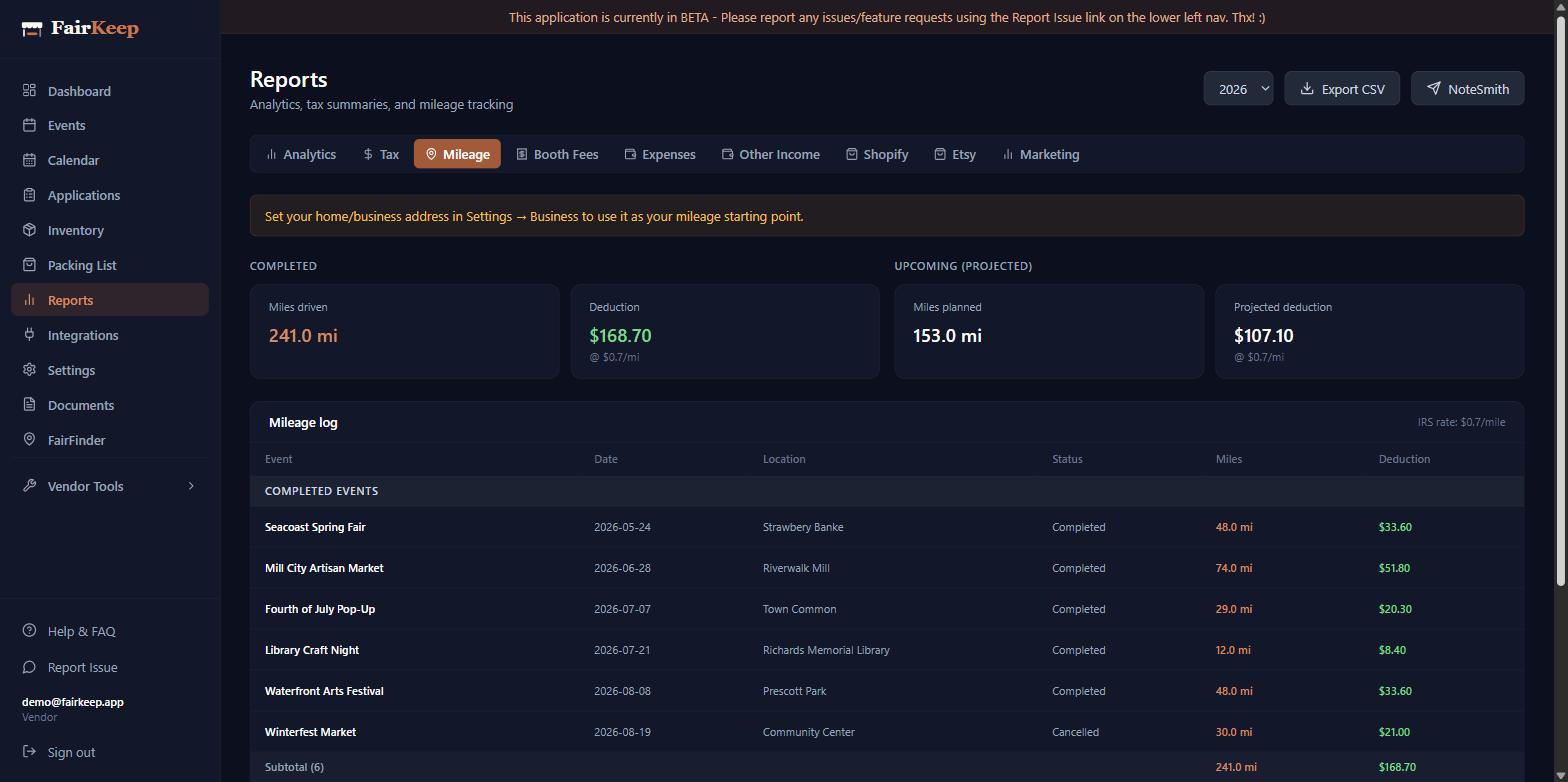The width and height of the screenshot is (1568, 782).
Task: Click the page vertical scrollbar
Action: coord(1560,300)
